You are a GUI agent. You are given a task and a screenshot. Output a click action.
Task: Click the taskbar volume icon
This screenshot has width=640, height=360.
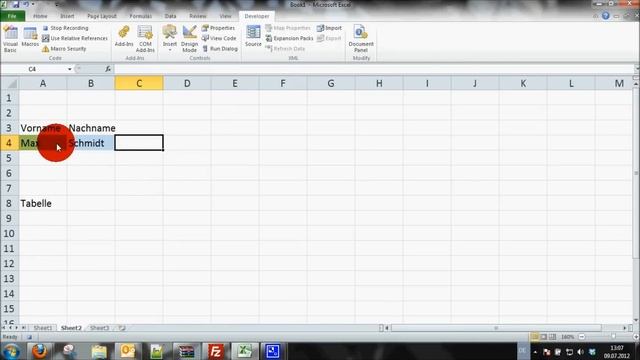(580, 352)
